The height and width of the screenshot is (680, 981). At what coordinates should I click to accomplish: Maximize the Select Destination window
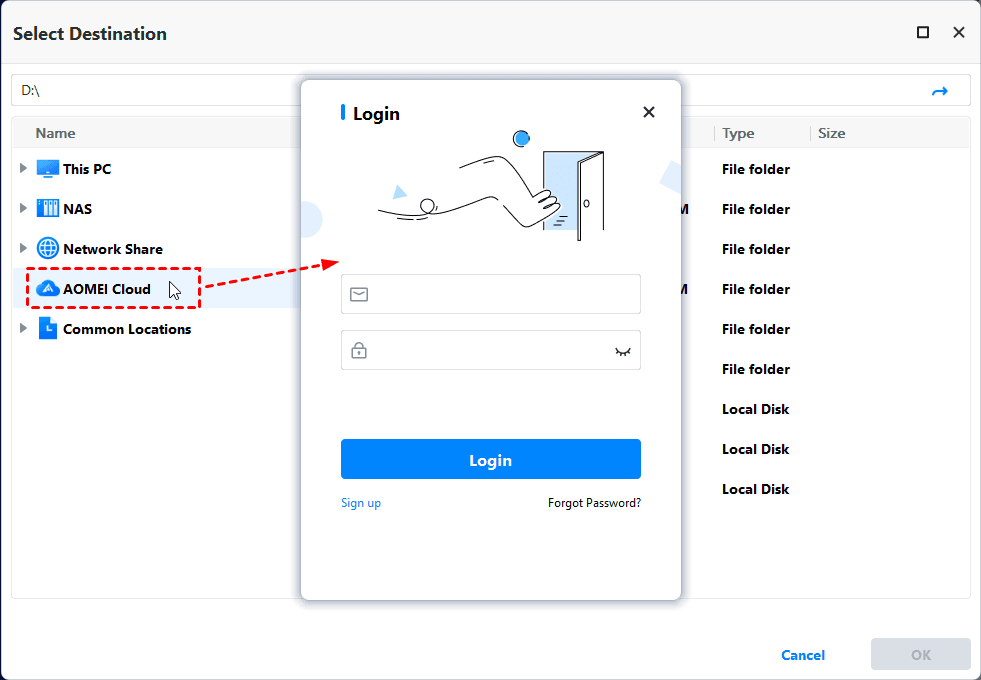pyautogui.click(x=923, y=33)
